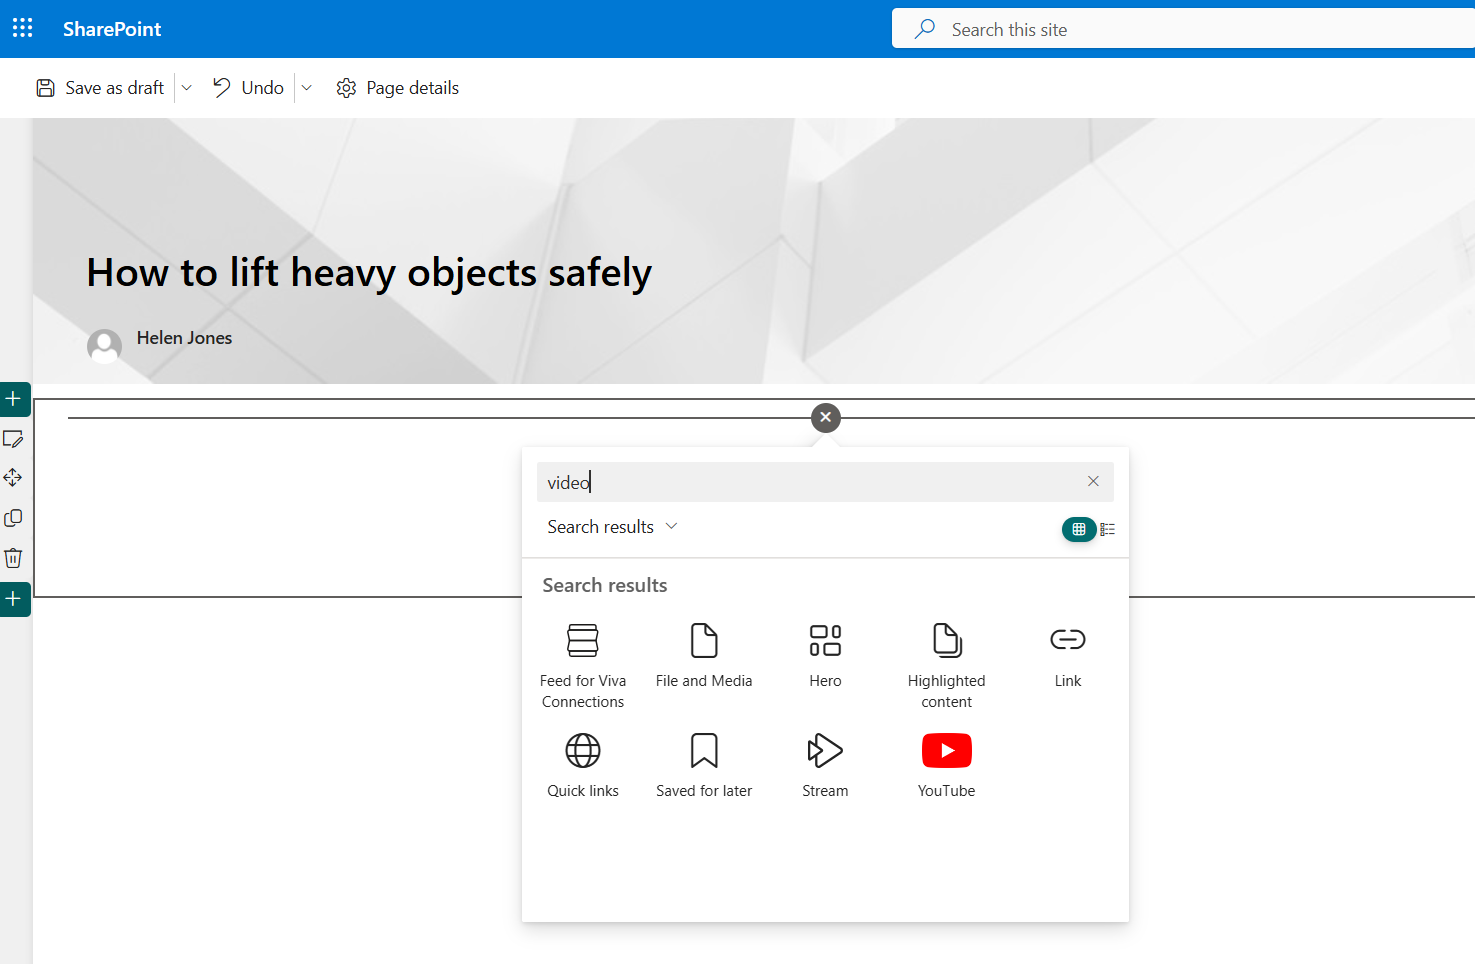Select Feed for Viva Connections web part
The width and height of the screenshot is (1475, 964).
[x=583, y=664]
